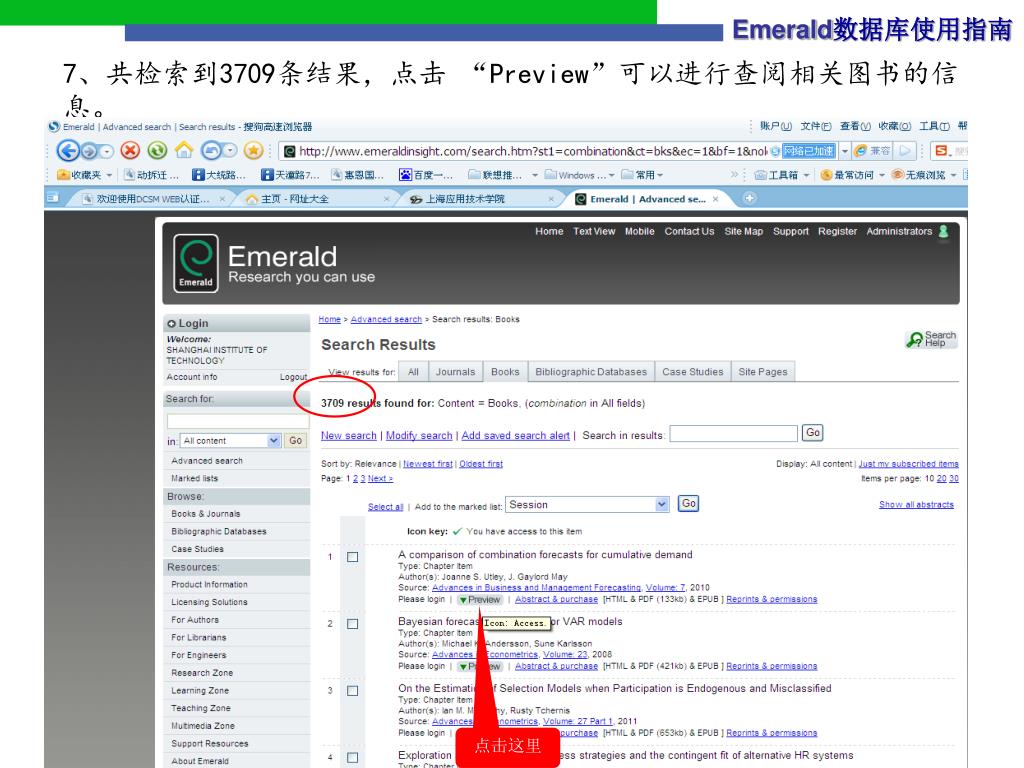Click the Logout link
The height and width of the screenshot is (768, 1024).
coord(293,377)
